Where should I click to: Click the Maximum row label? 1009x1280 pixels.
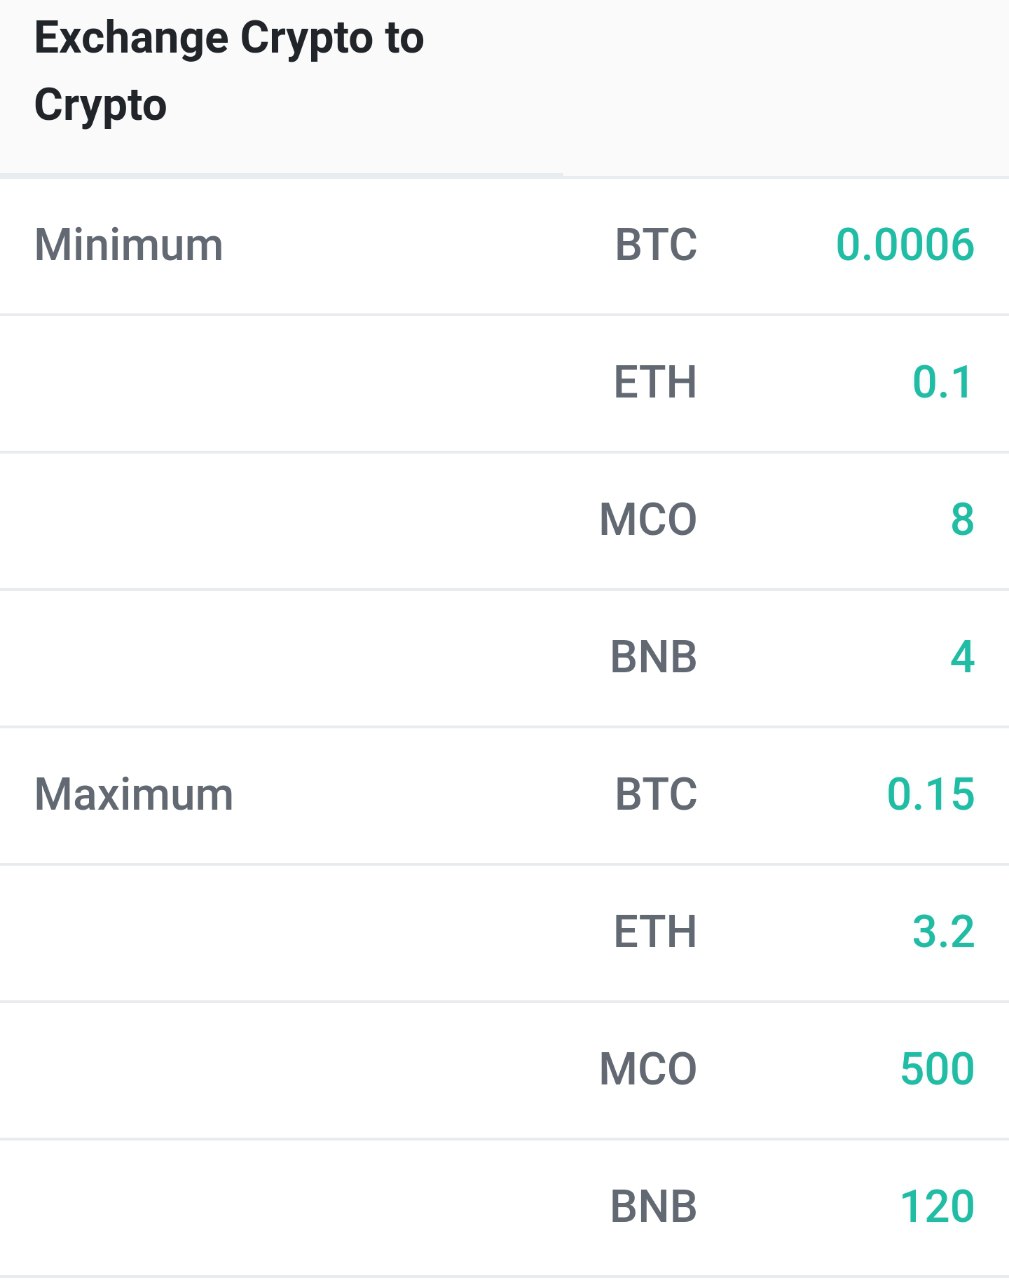[133, 795]
